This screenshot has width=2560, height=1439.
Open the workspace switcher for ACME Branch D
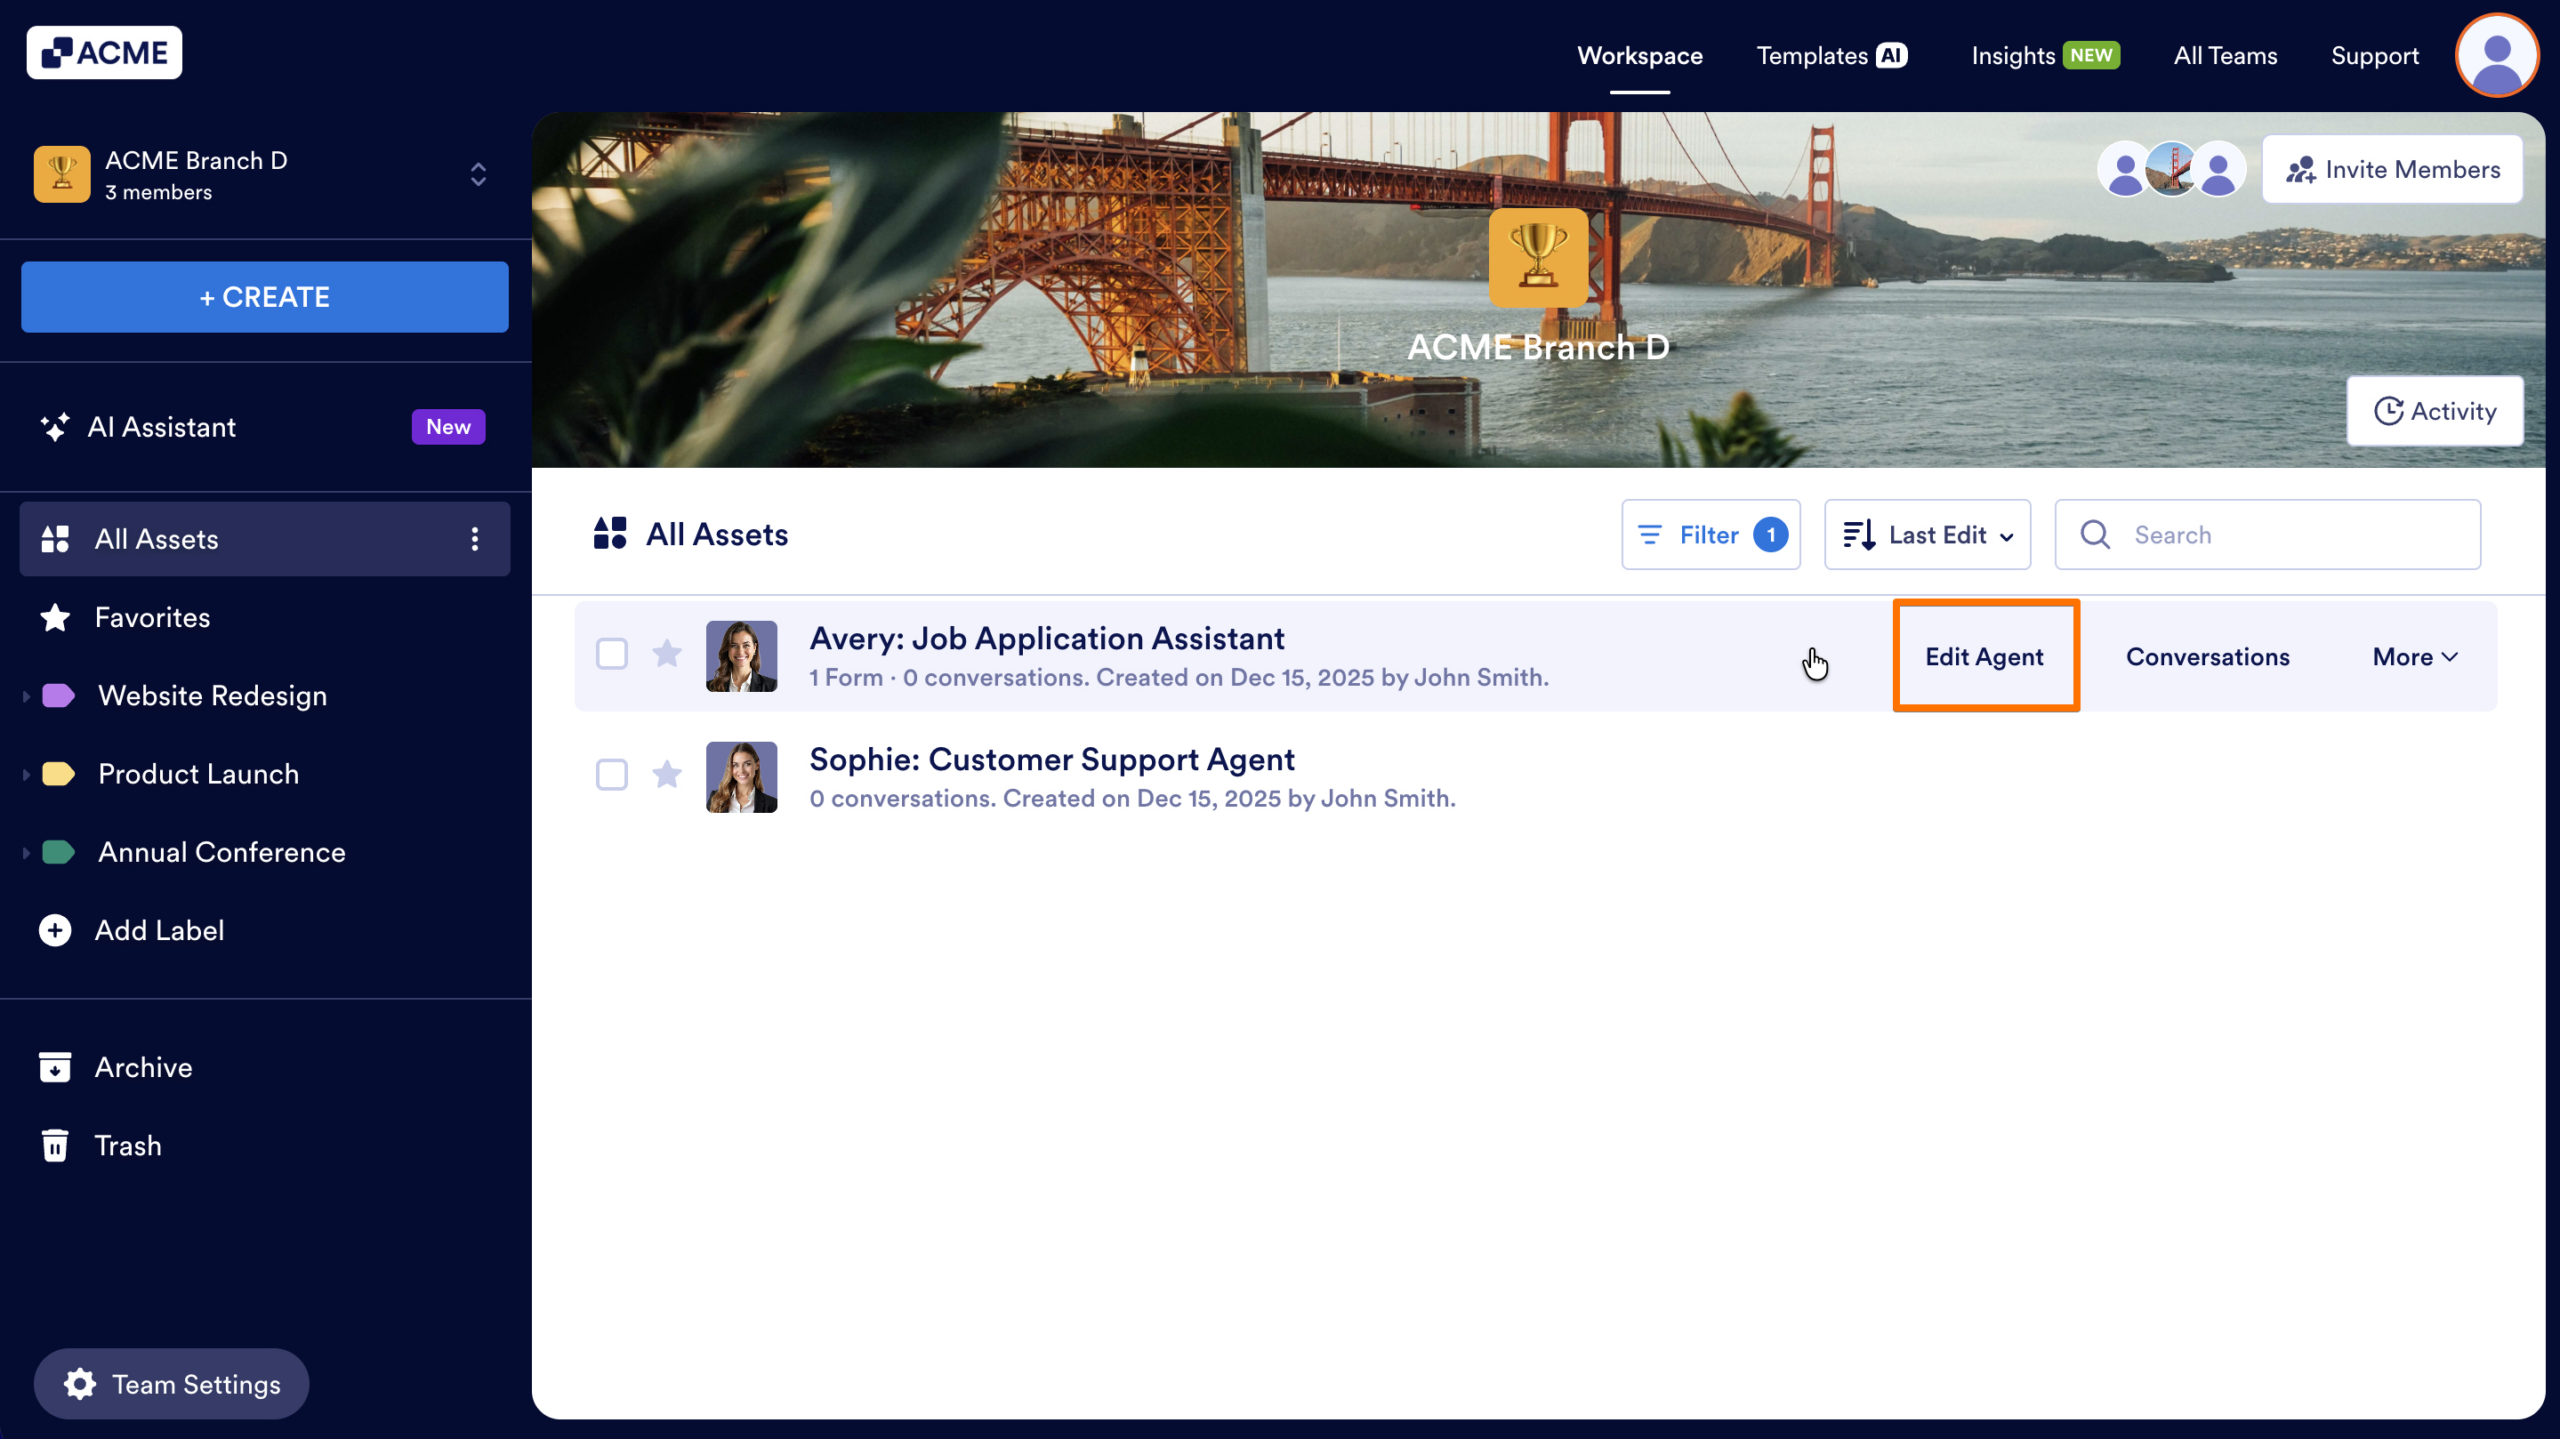(478, 174)
